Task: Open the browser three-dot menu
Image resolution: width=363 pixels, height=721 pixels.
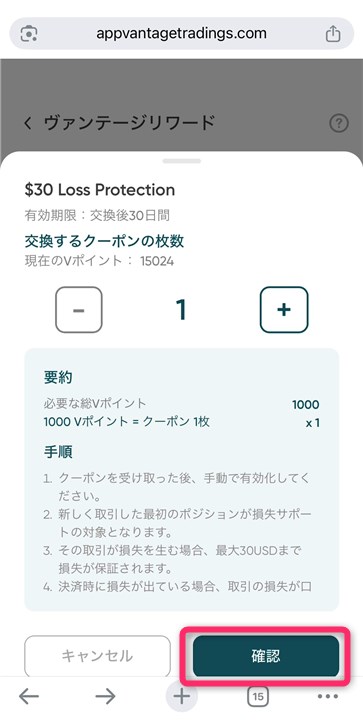Action: (x=328, y=697)
